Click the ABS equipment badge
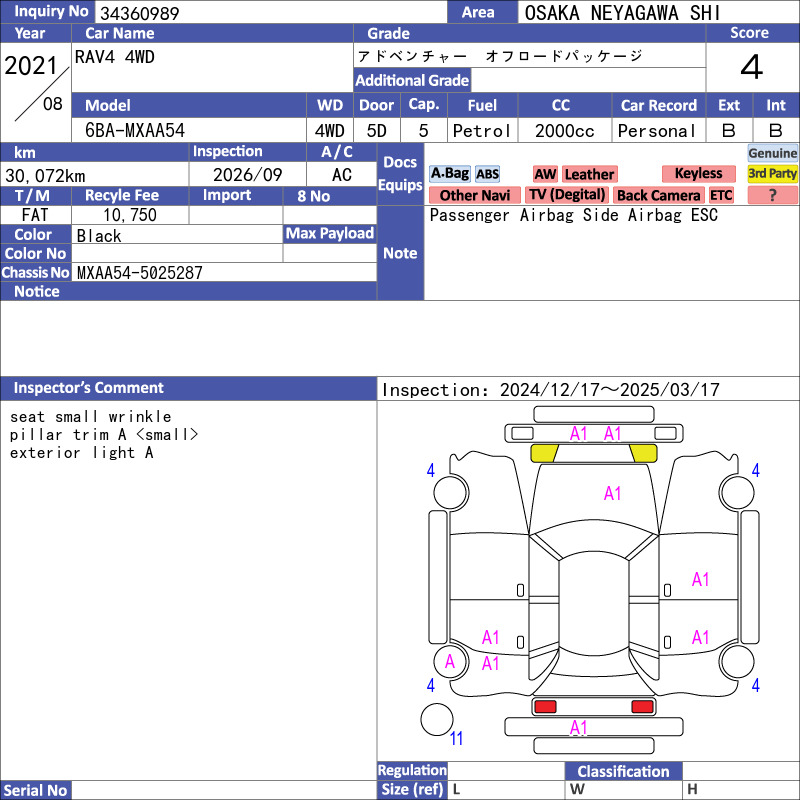800x800 pixels. (487, 174)
